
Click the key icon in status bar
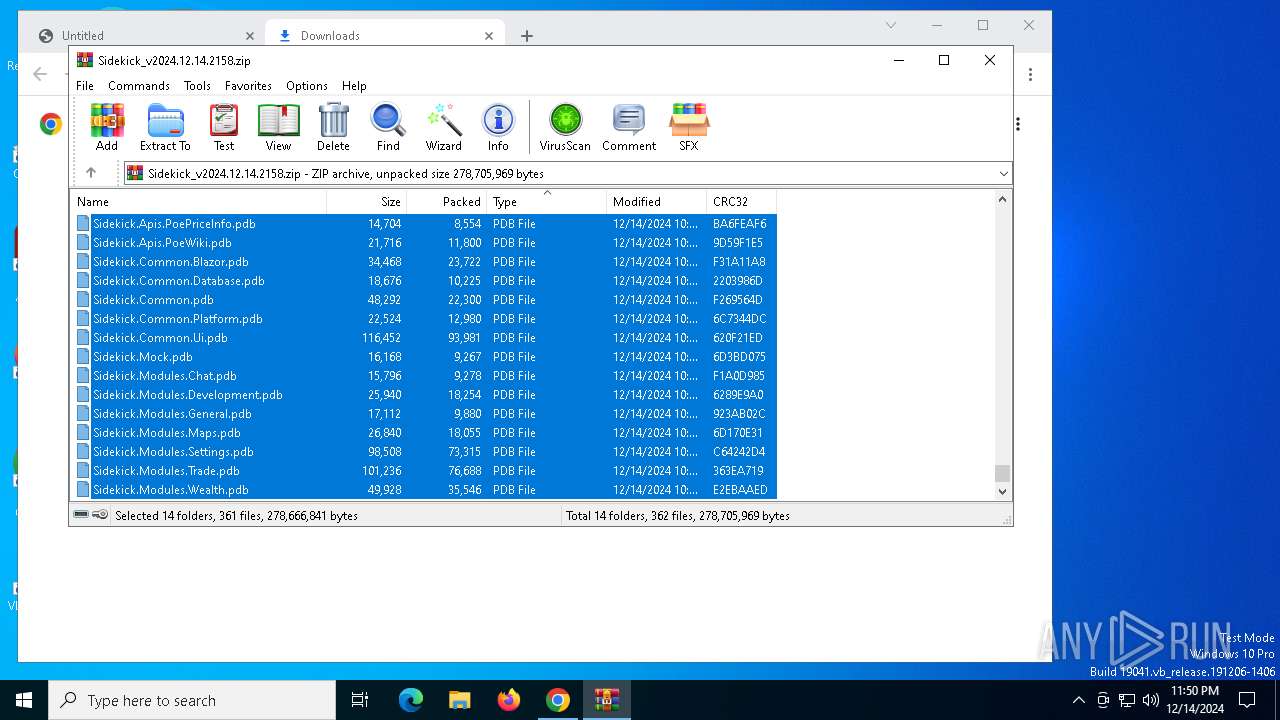(100, 515)
